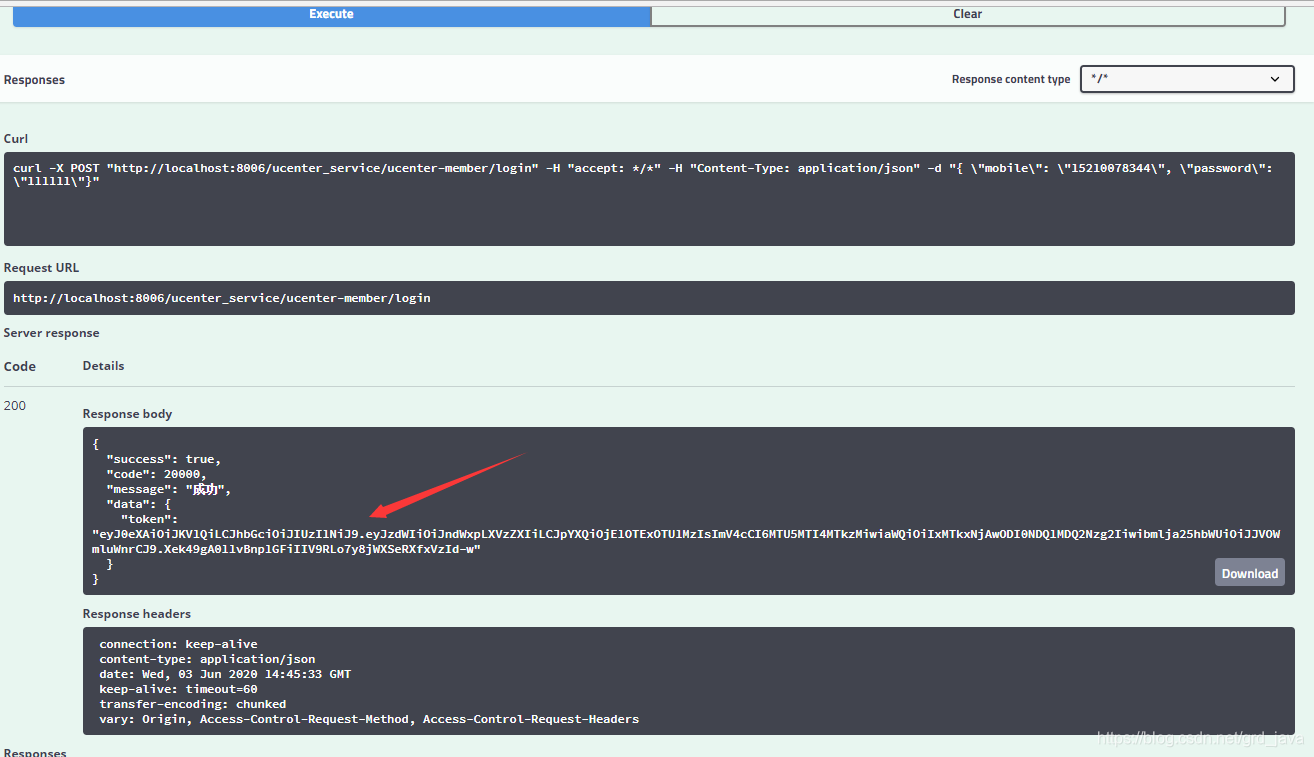This screenshot has height=757, width=1314.
Task: Click the "message" line in response body
Action: tap(169, 489)
